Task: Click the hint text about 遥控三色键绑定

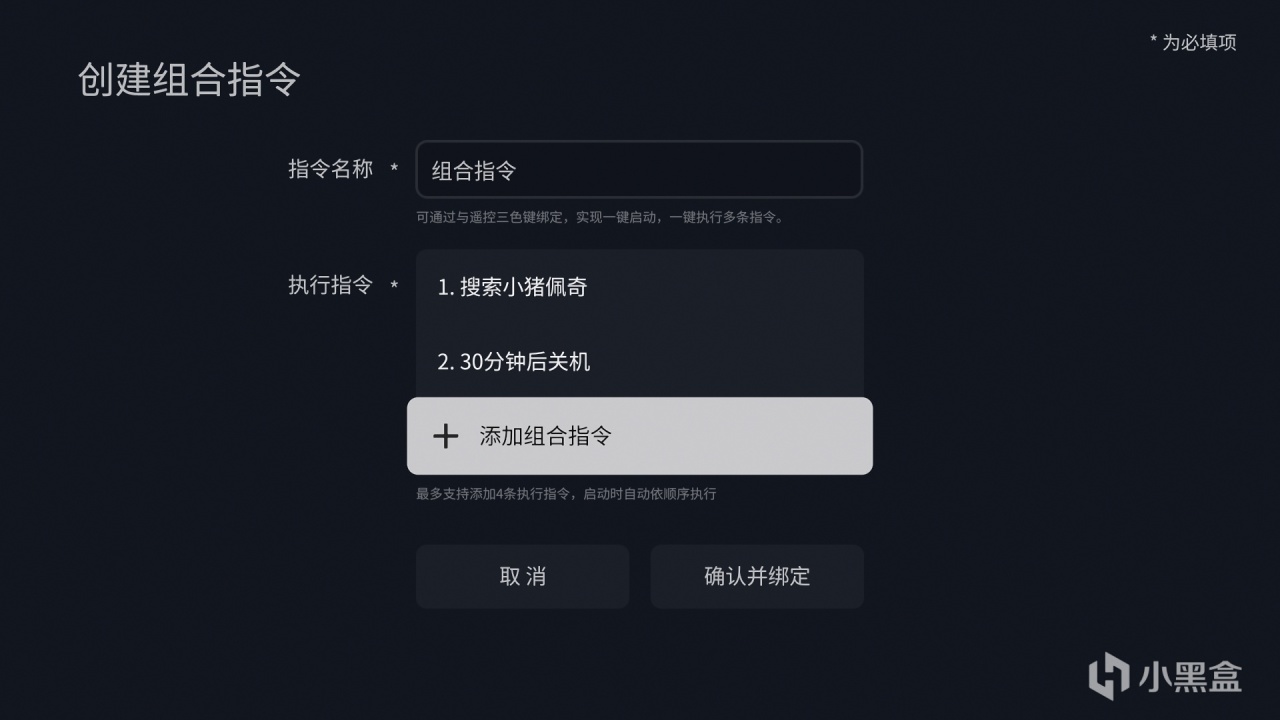Action: point(599,217)
